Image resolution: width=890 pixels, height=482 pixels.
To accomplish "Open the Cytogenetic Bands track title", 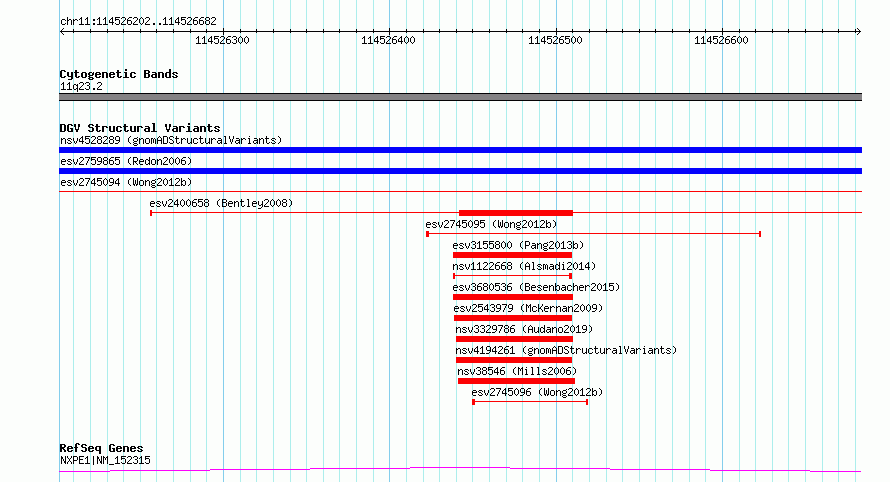I will tap(119, 74).
